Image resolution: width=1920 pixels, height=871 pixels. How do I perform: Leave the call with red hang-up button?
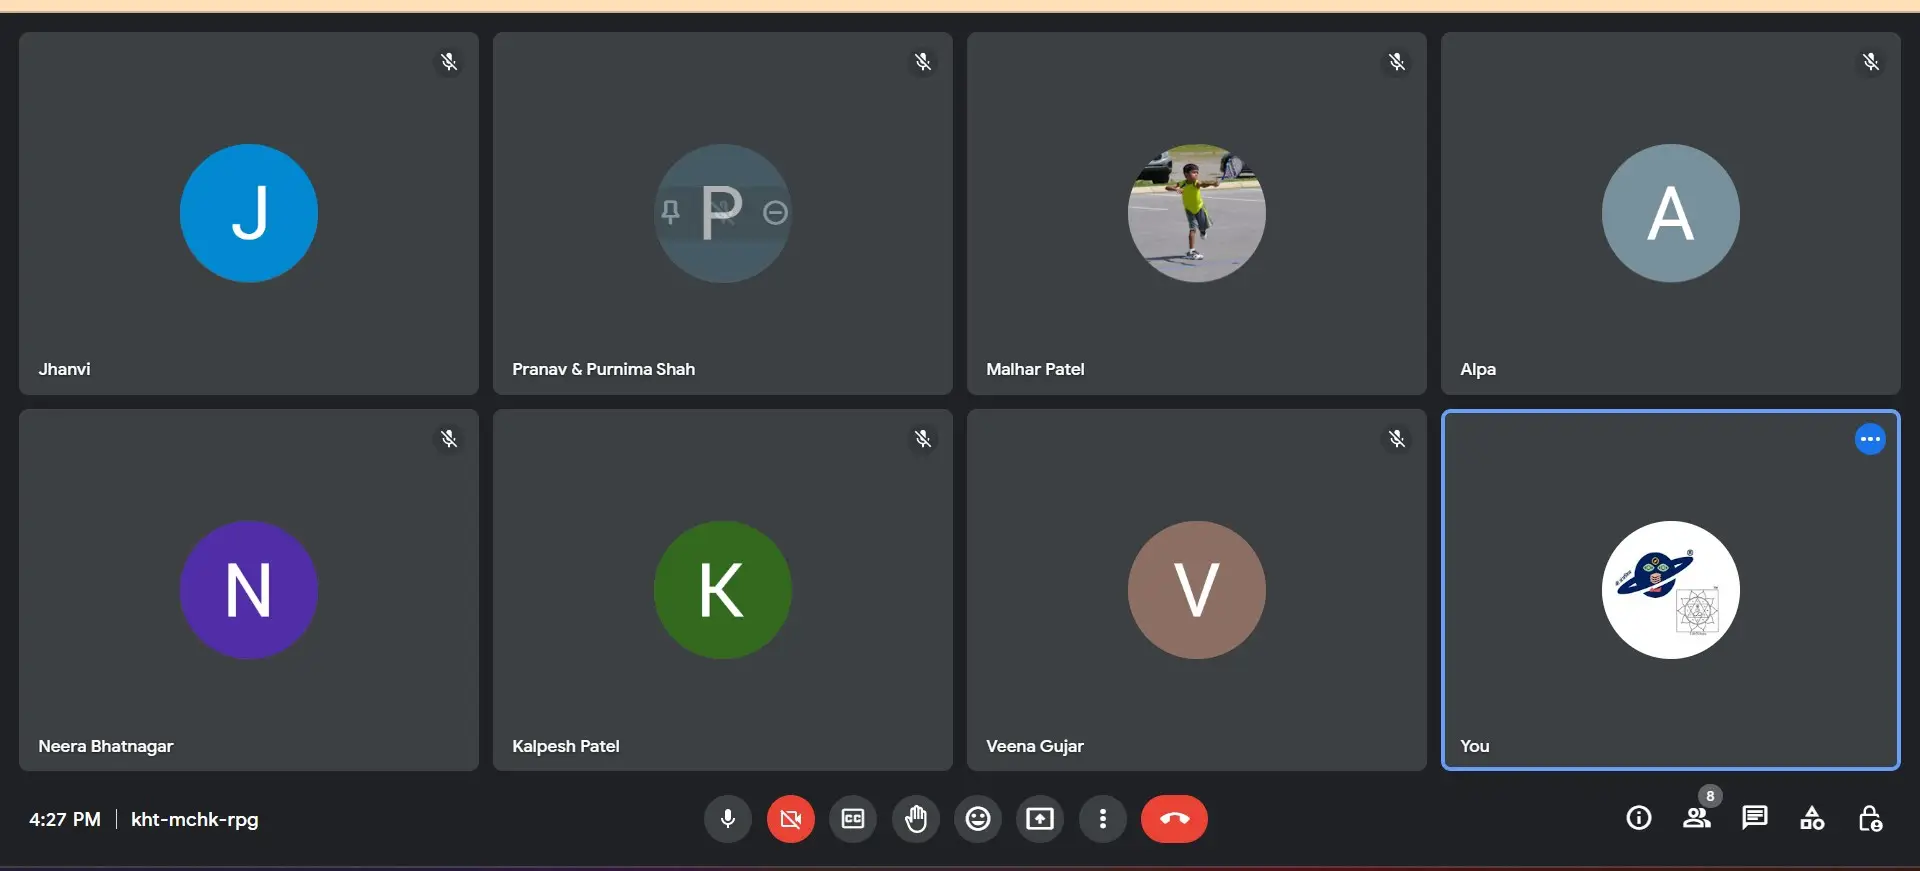click(1174, 819)
